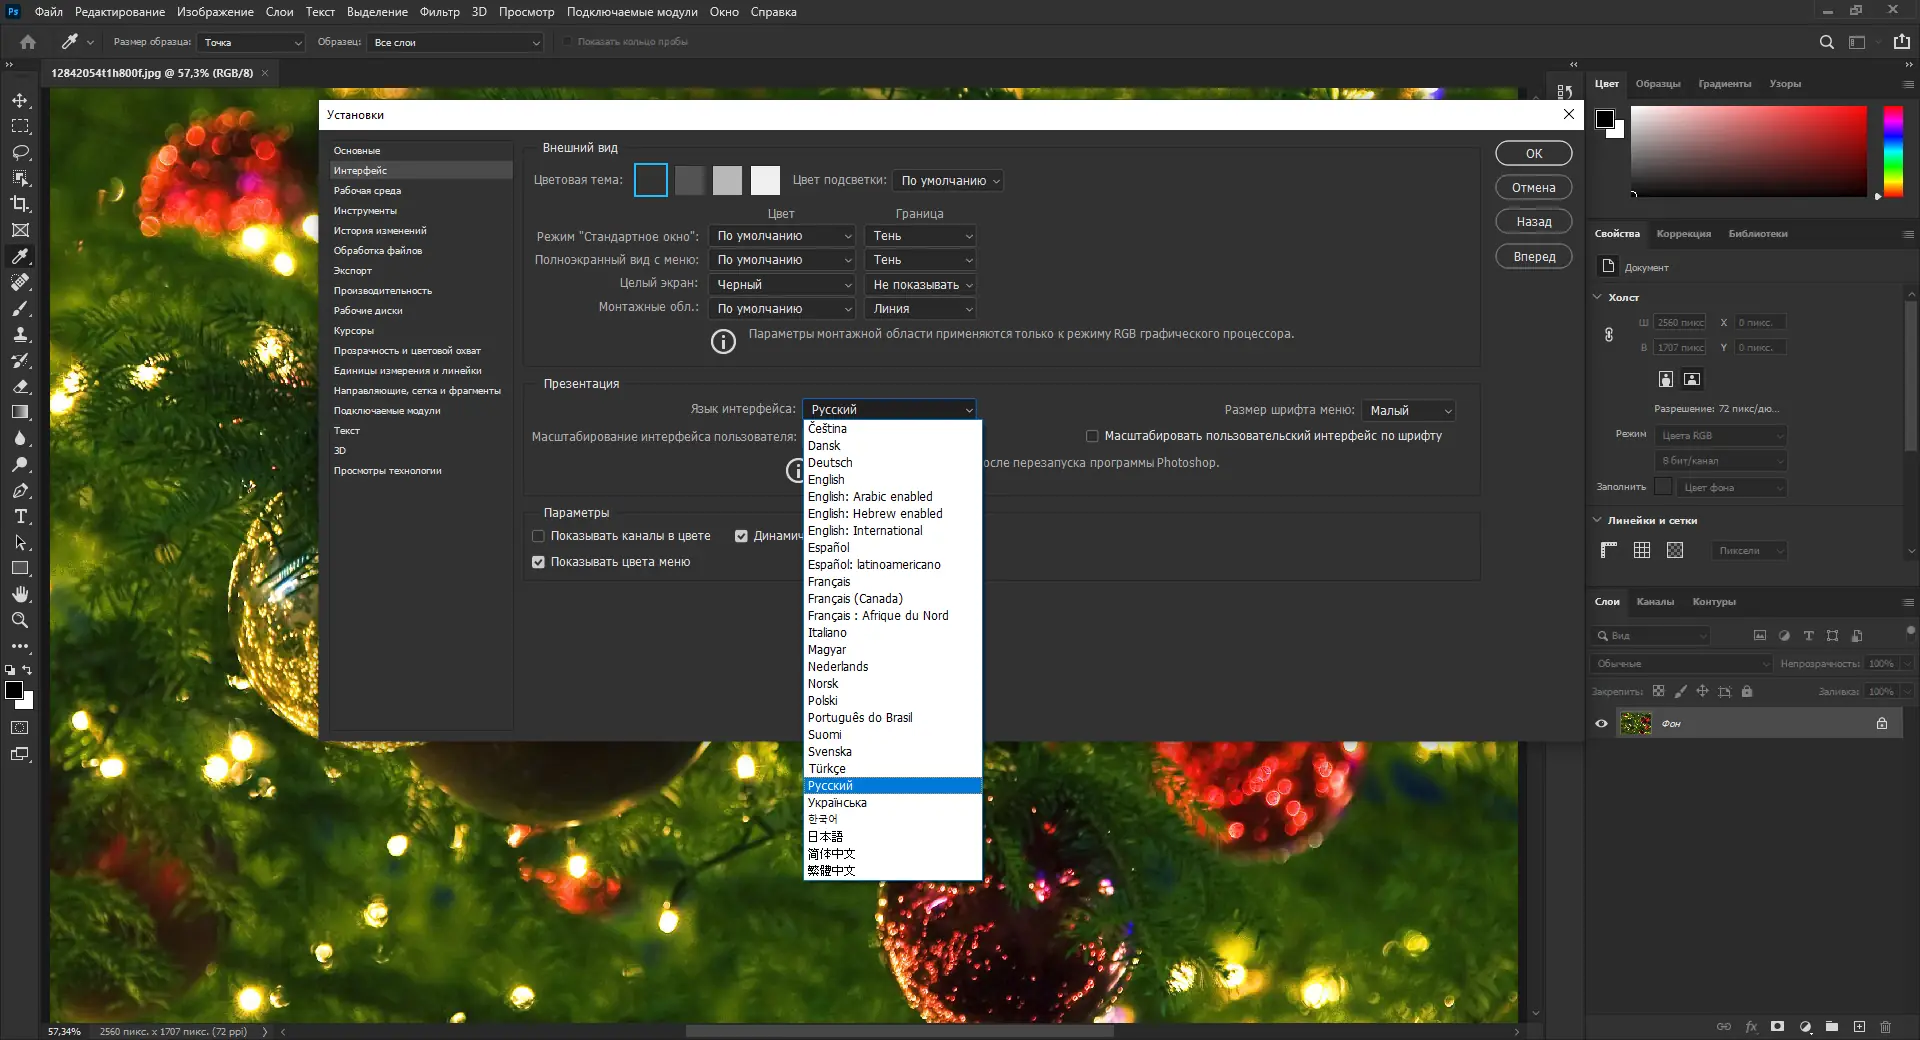
Task: Select the Crop tool
Action: click(x=20, y=204)
